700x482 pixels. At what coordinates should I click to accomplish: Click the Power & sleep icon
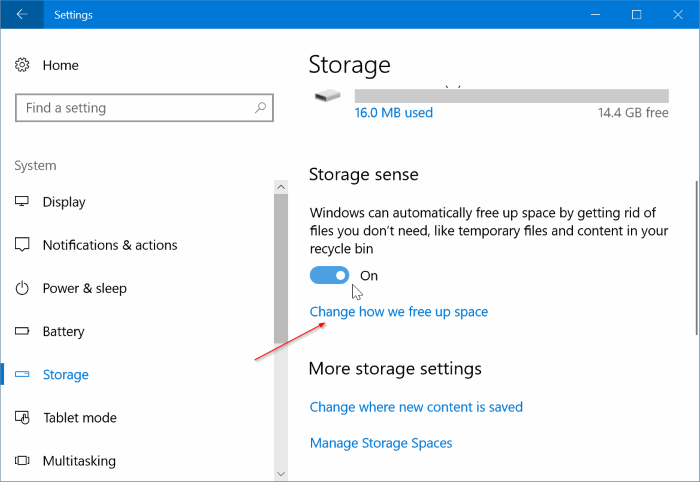[22, 288]
